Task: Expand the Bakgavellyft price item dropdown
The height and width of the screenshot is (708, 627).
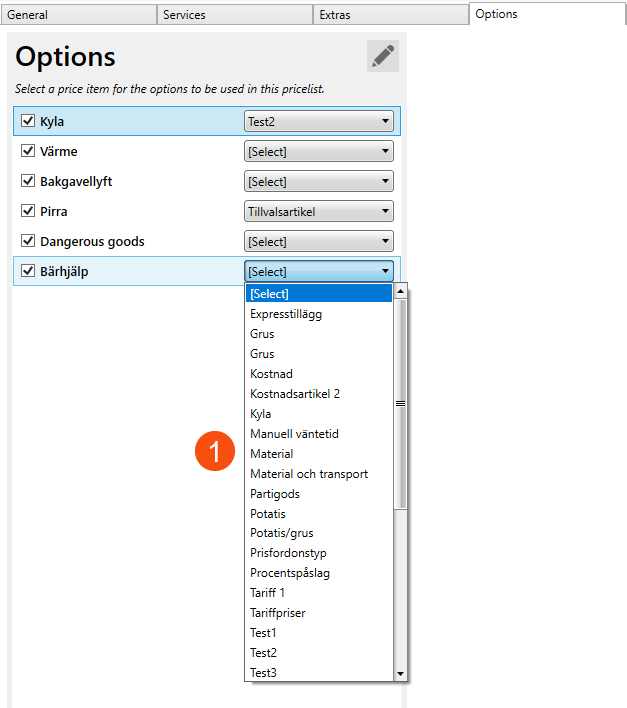Action: pos(319,182)
